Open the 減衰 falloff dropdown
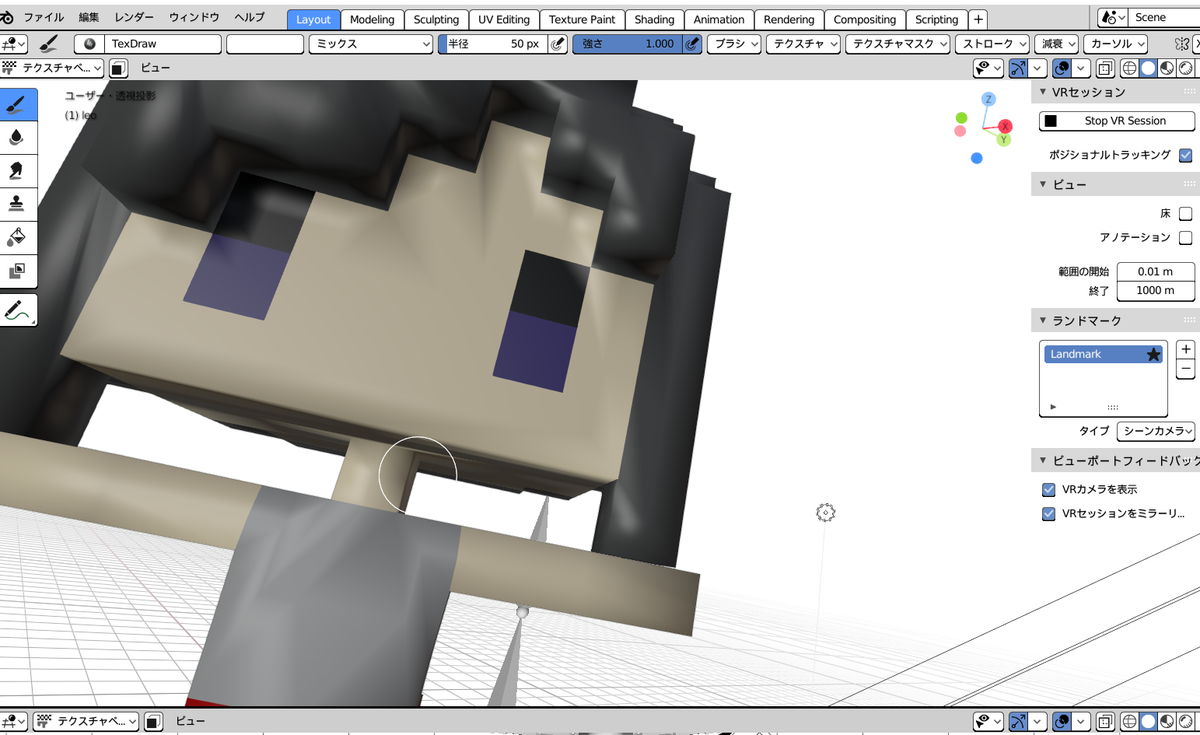This screenshot has height=735, width=1200. pyautogui.click(x=1056, y=44)
